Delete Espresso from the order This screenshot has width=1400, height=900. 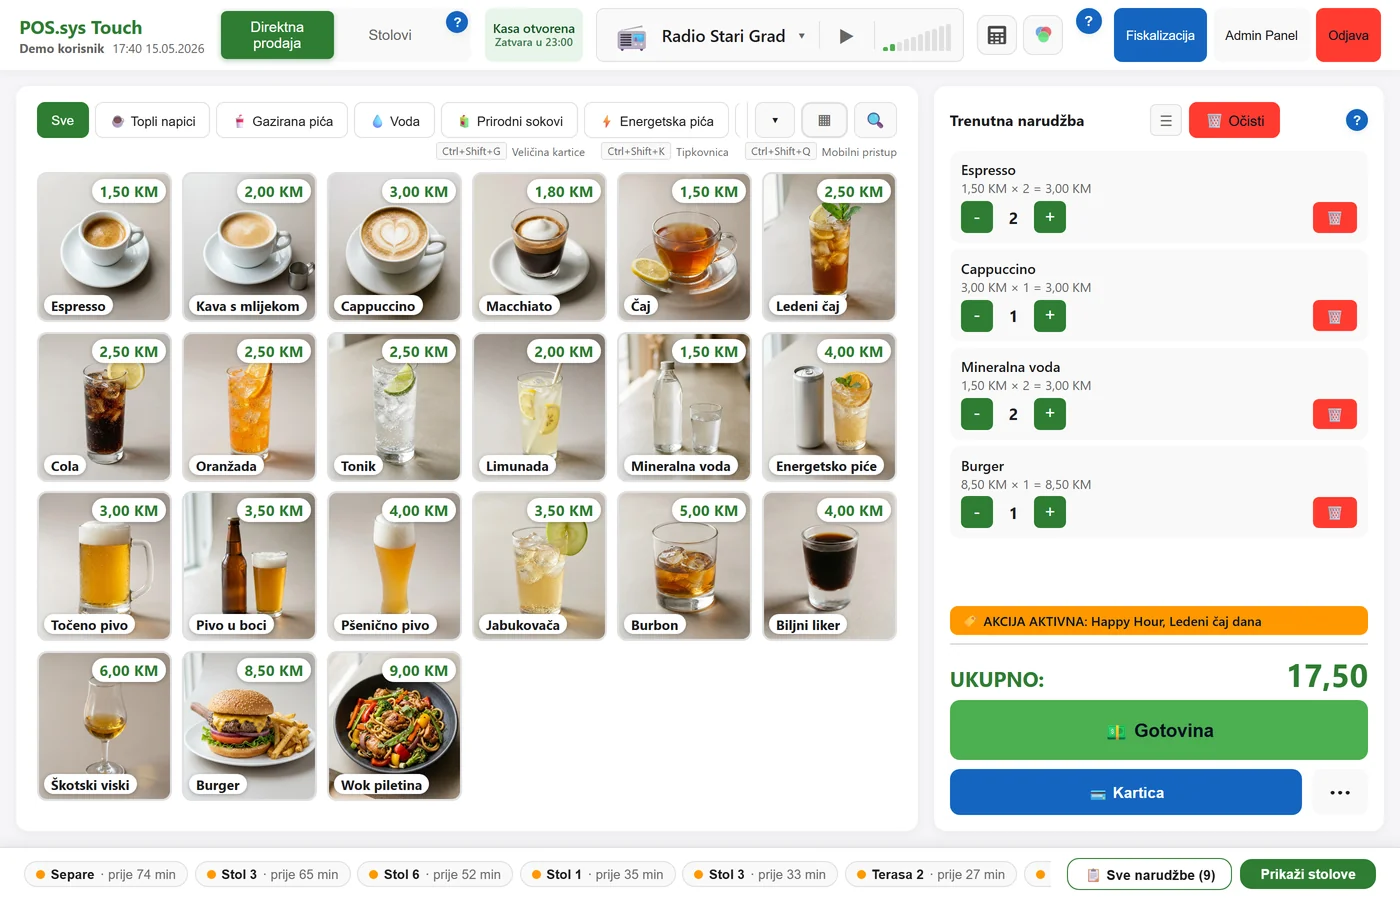pyautogui.click(x=1334, y=218)
